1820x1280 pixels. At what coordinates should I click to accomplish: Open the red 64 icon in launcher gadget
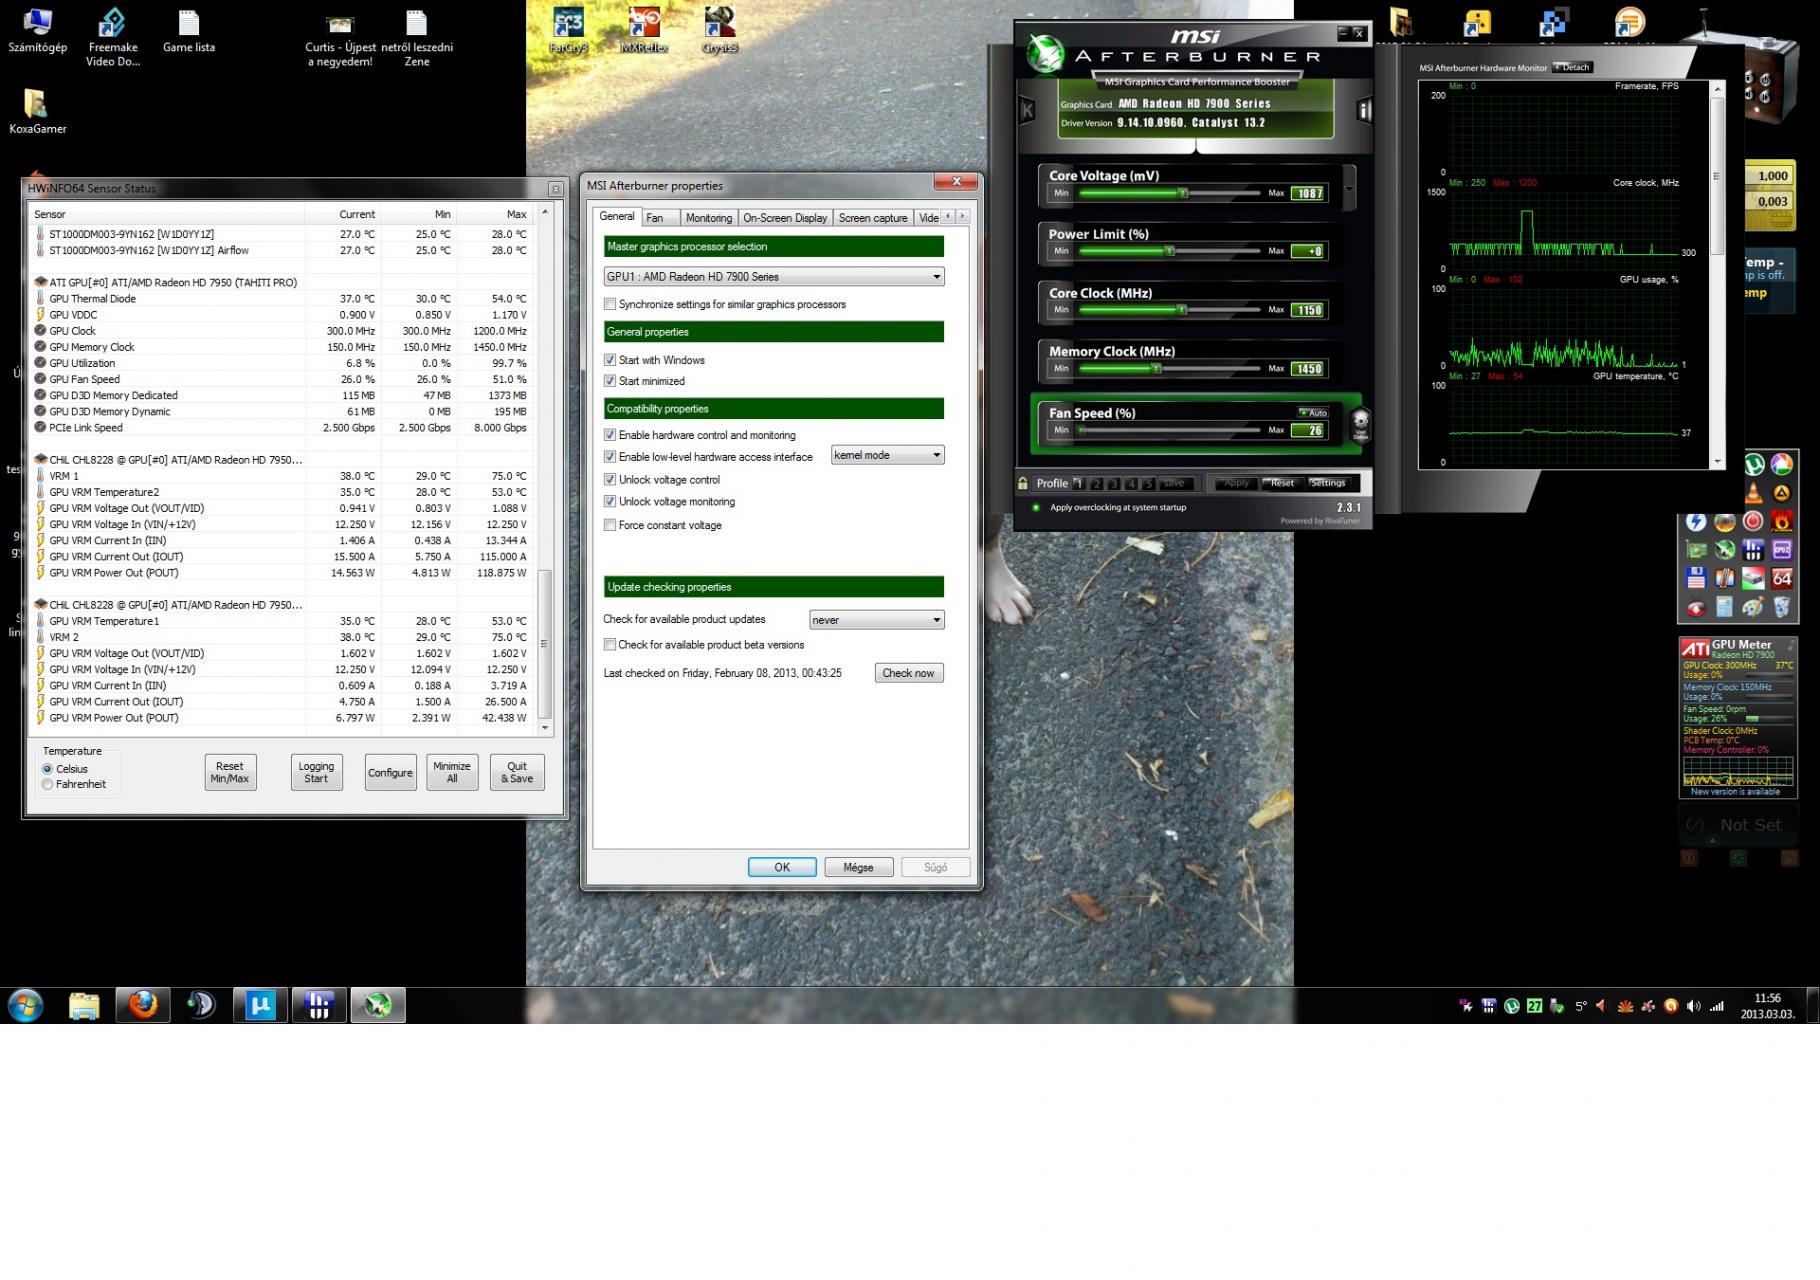[x=1782, y=578]
